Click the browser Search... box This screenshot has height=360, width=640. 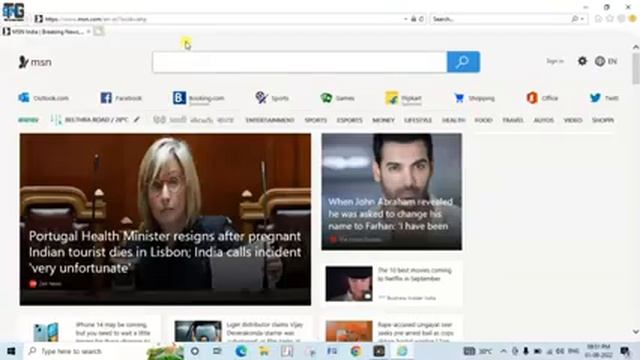point(501,19)
